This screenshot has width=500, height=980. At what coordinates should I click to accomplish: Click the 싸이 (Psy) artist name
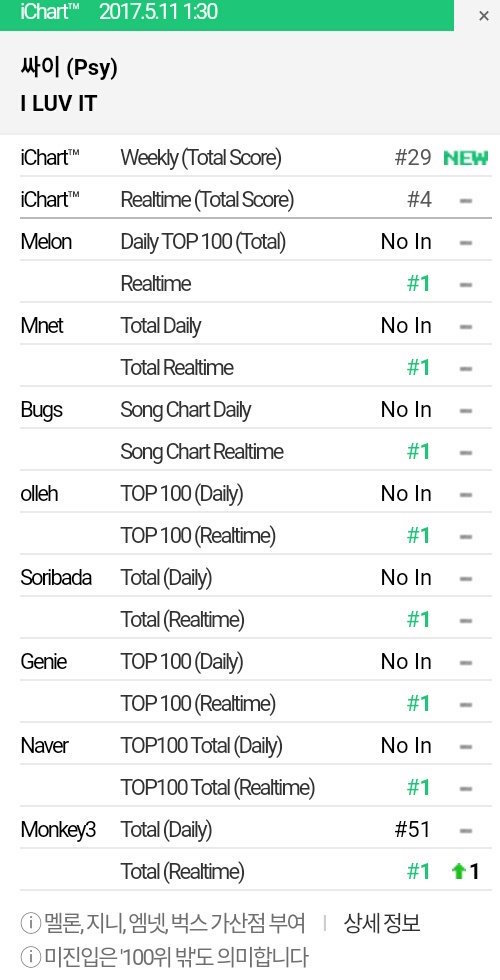coord(69,68)
